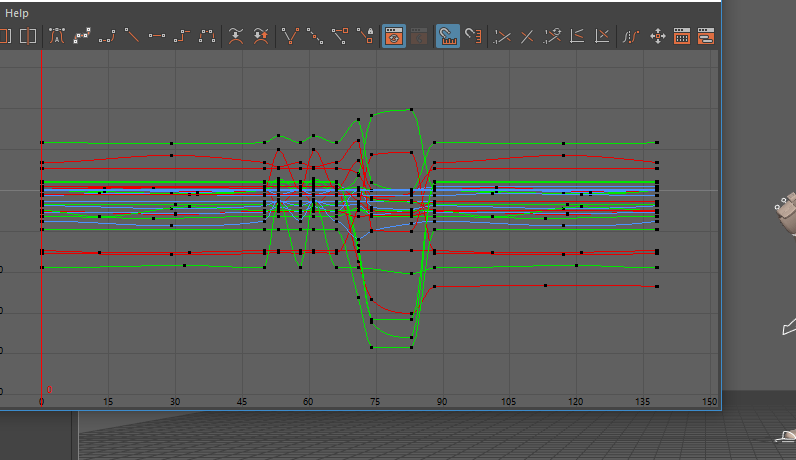The image size is (796, 460).
Task: Click frame 90 on time ruler
Action: click(x=442, y=402)
